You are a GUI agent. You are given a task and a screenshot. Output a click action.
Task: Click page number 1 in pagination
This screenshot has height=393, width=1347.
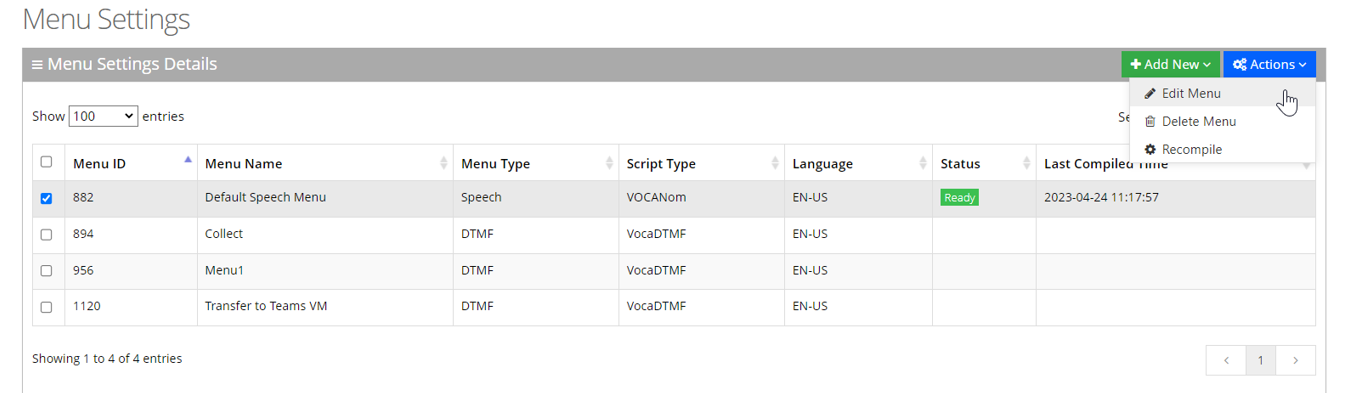(x=1261, y=360)
